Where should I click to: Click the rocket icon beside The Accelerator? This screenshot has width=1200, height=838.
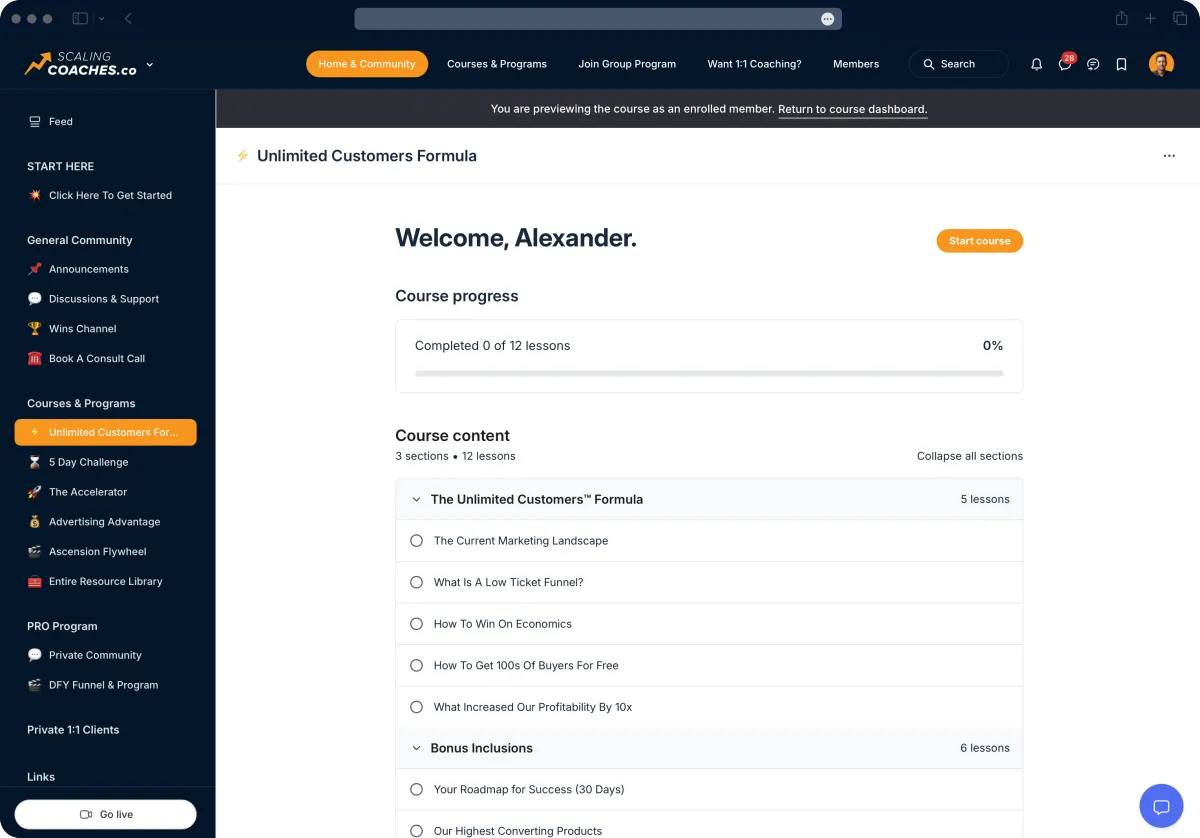click(x=35, y=492)
